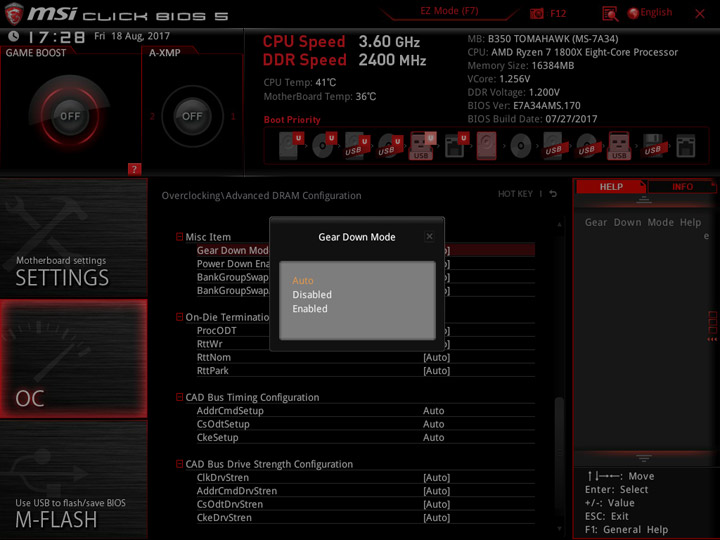This screenshot has width=720, height=540.
Task: Click the MSI dragon shield logo
Action: [x=14, y=13]
